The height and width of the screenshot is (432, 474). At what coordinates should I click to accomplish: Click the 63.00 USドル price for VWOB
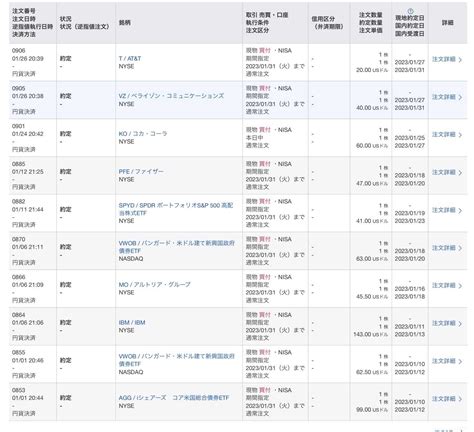[372, 259]
